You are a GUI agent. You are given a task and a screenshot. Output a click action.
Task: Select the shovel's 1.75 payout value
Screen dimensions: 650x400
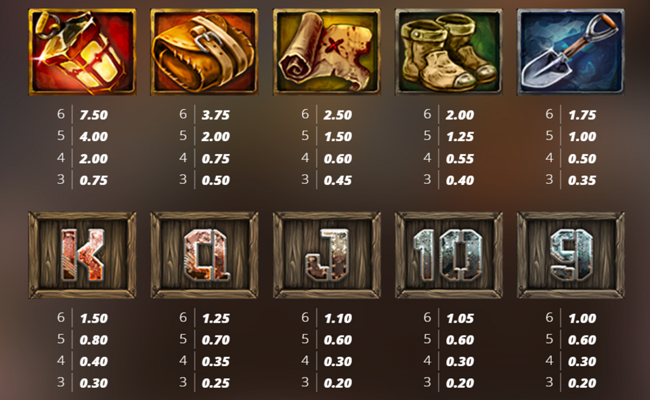582,115
